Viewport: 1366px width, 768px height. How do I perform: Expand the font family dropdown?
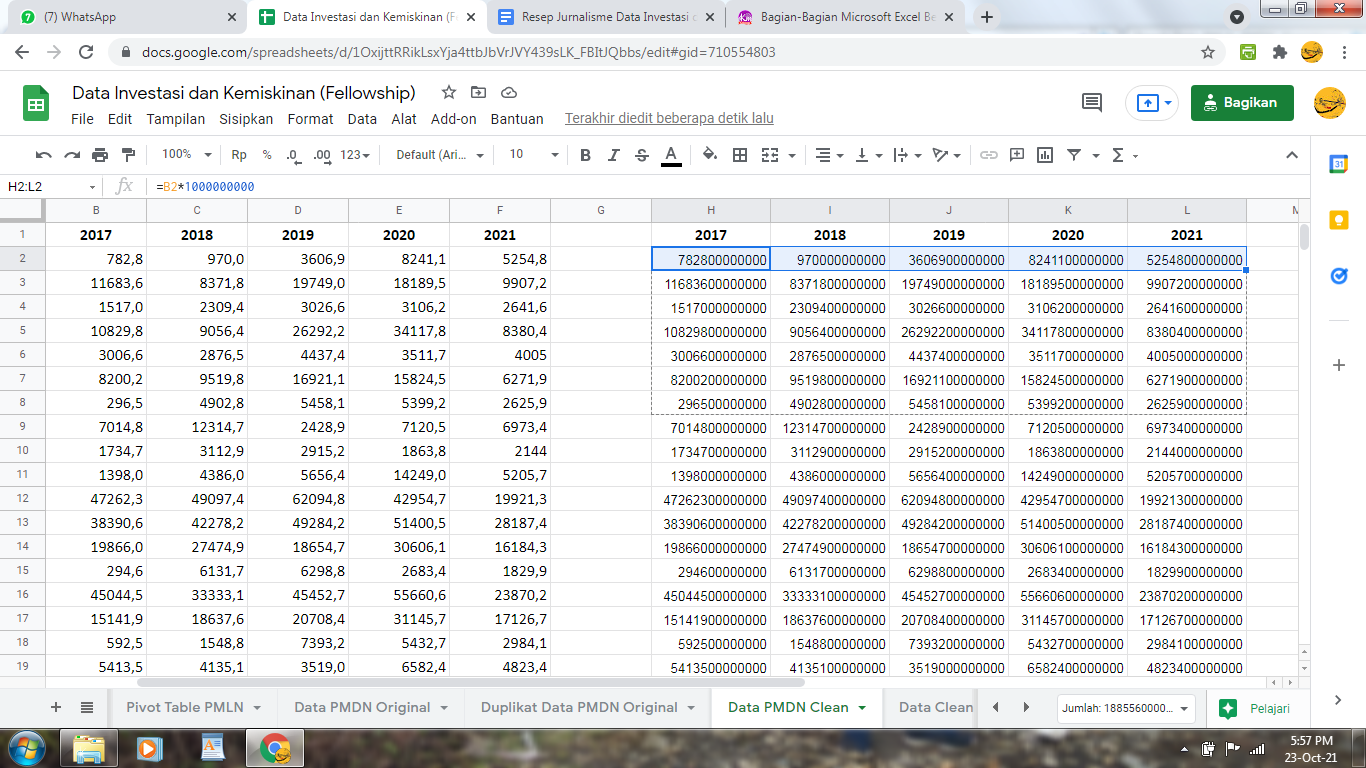tap(440, 155)
